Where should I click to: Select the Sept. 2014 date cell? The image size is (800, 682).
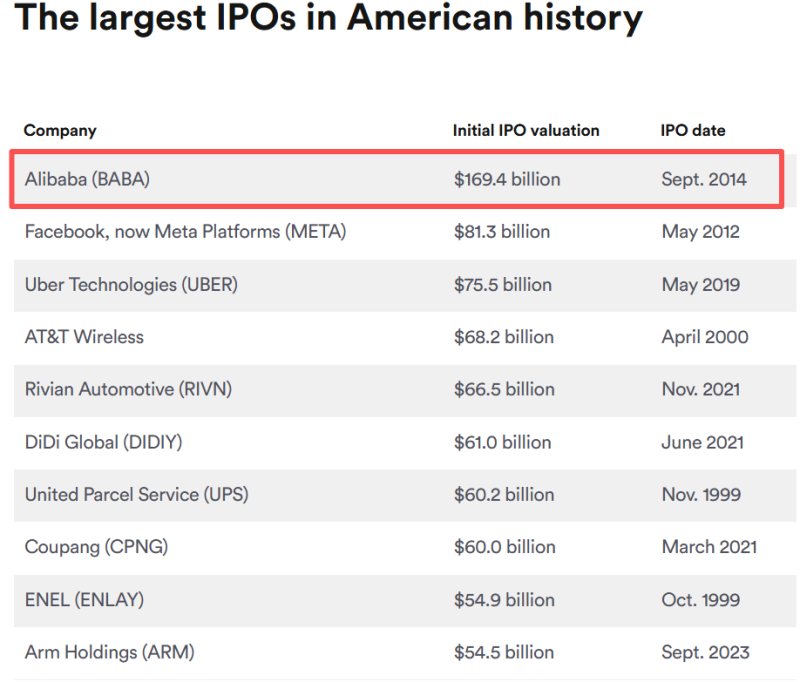704,180
